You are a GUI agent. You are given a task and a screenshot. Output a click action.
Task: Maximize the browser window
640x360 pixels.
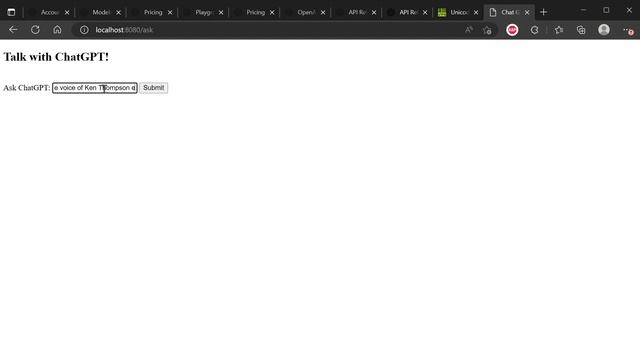606,10
